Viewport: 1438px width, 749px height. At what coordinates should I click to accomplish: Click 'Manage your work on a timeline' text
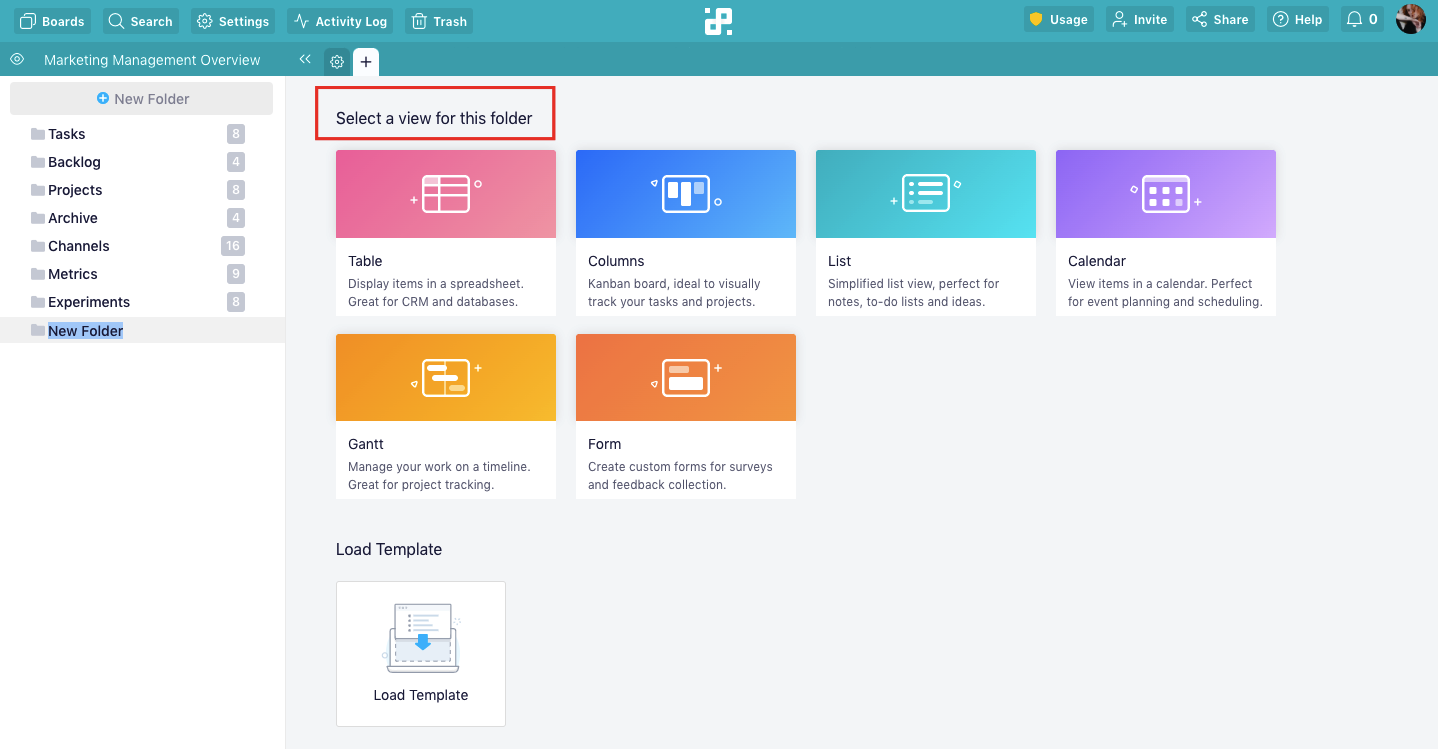[x=440, y=467]
